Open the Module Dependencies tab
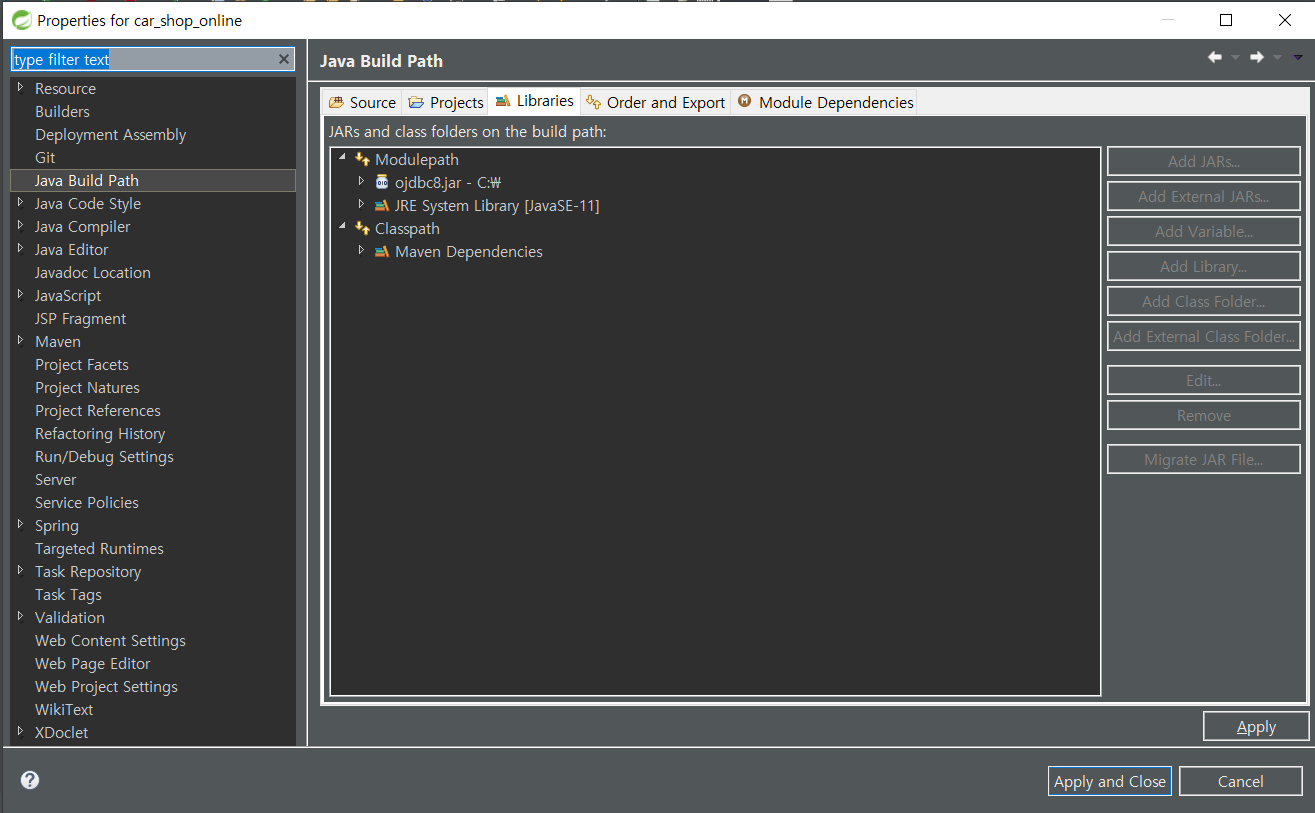This screenshot has height=813, width=1315. click(x=825, y=102)
